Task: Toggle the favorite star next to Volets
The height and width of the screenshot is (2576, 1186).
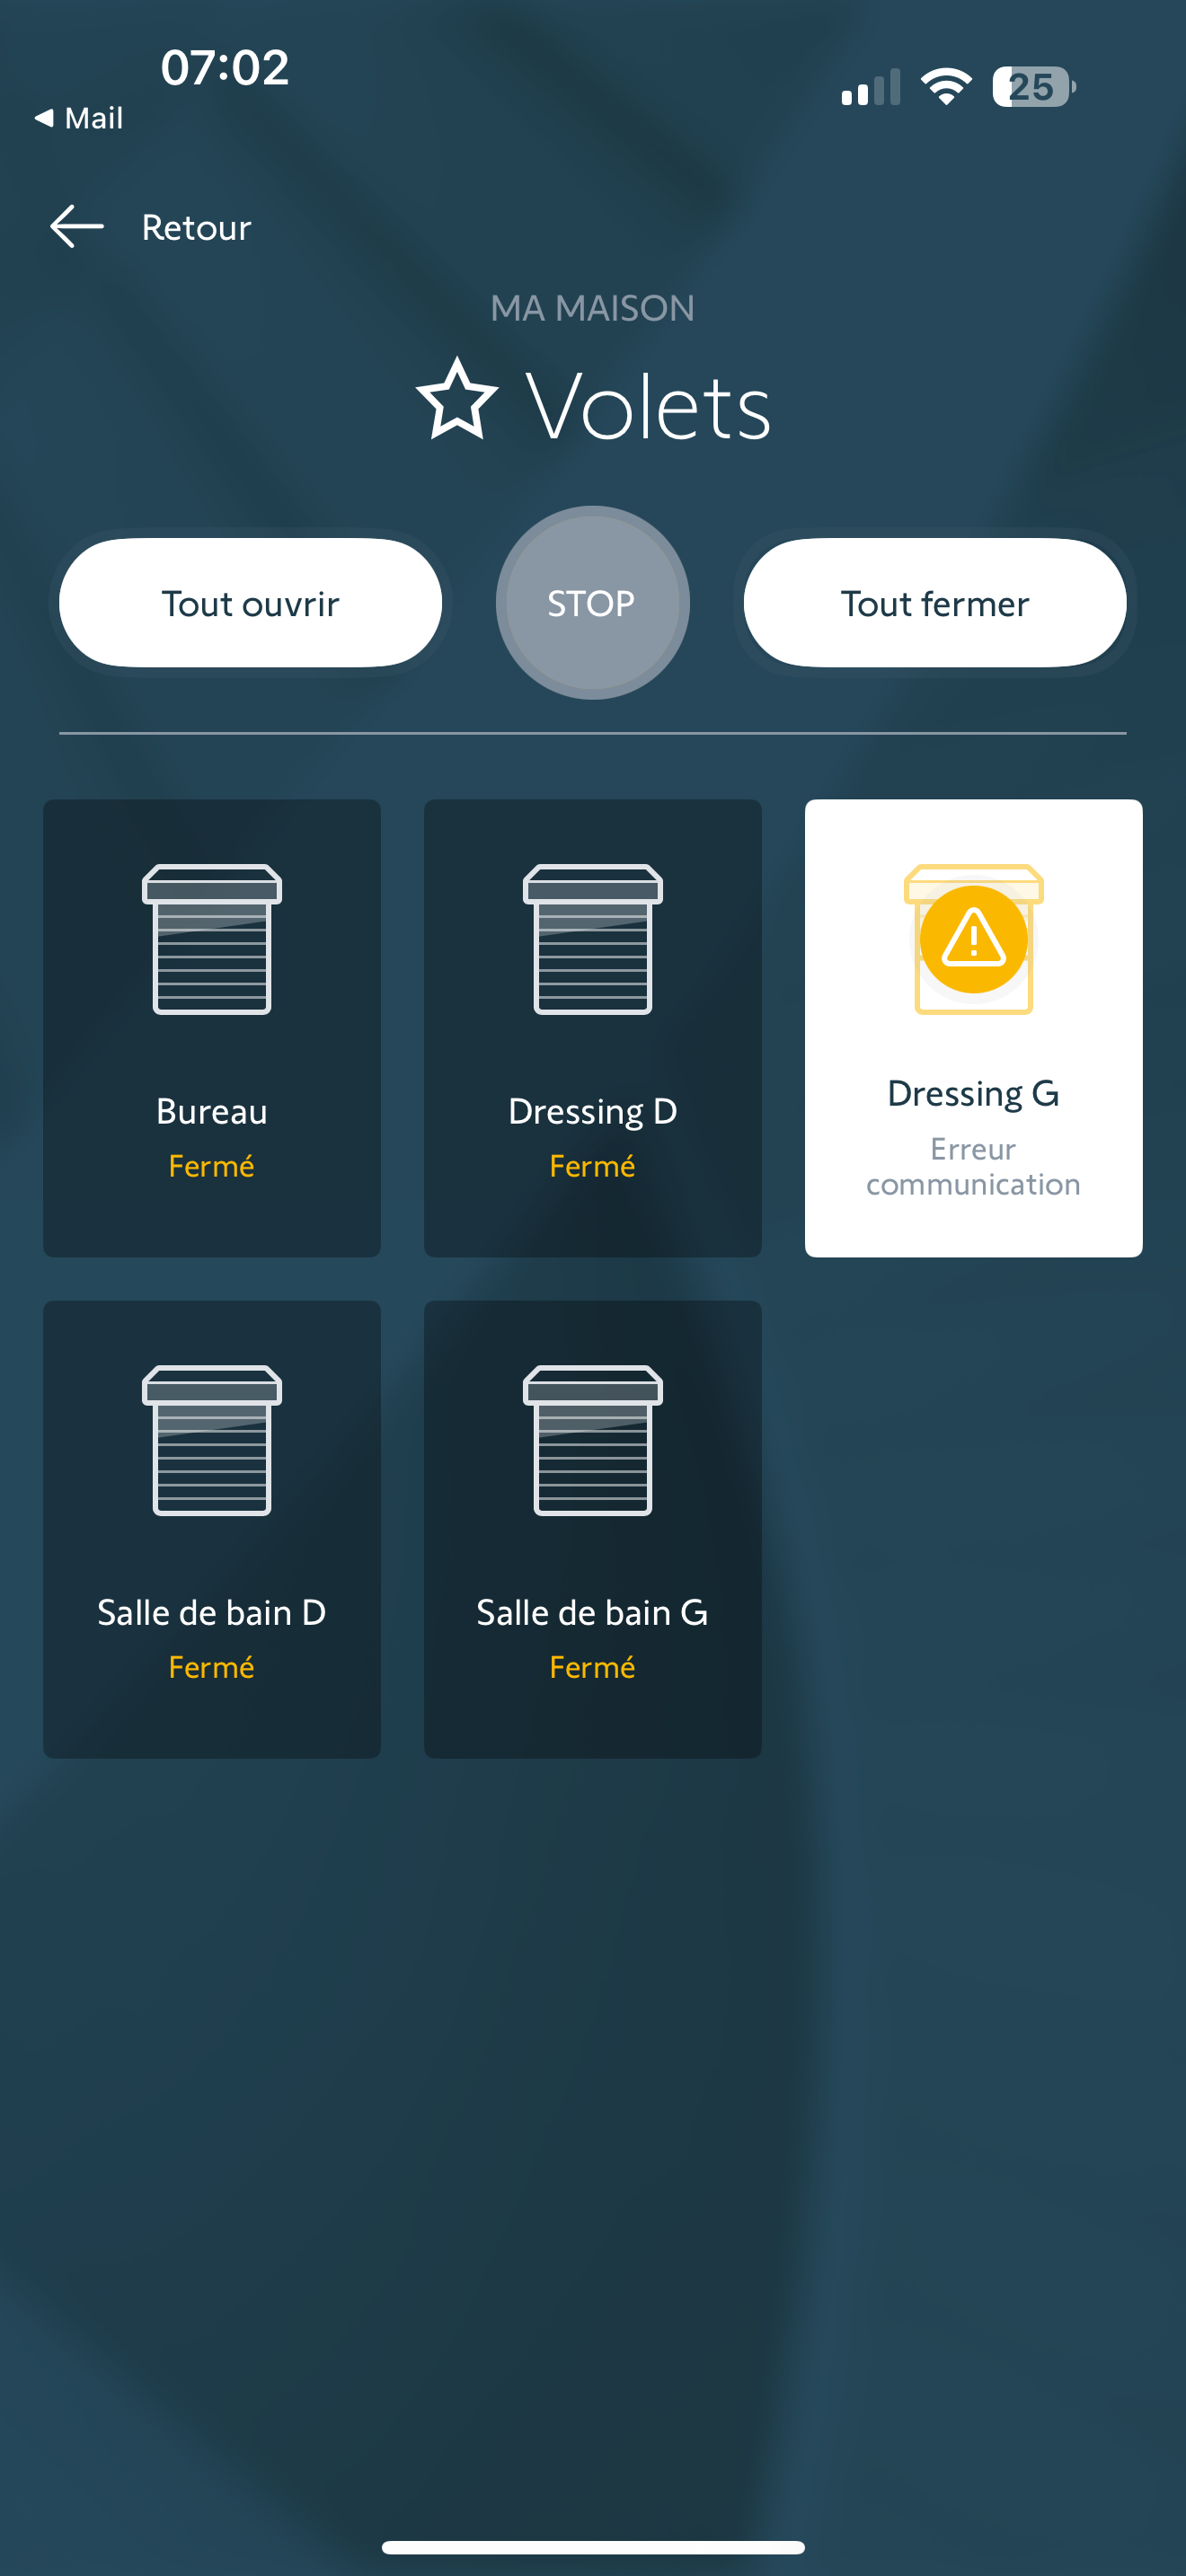Action: pyautogui.click(x=457, y=400)
